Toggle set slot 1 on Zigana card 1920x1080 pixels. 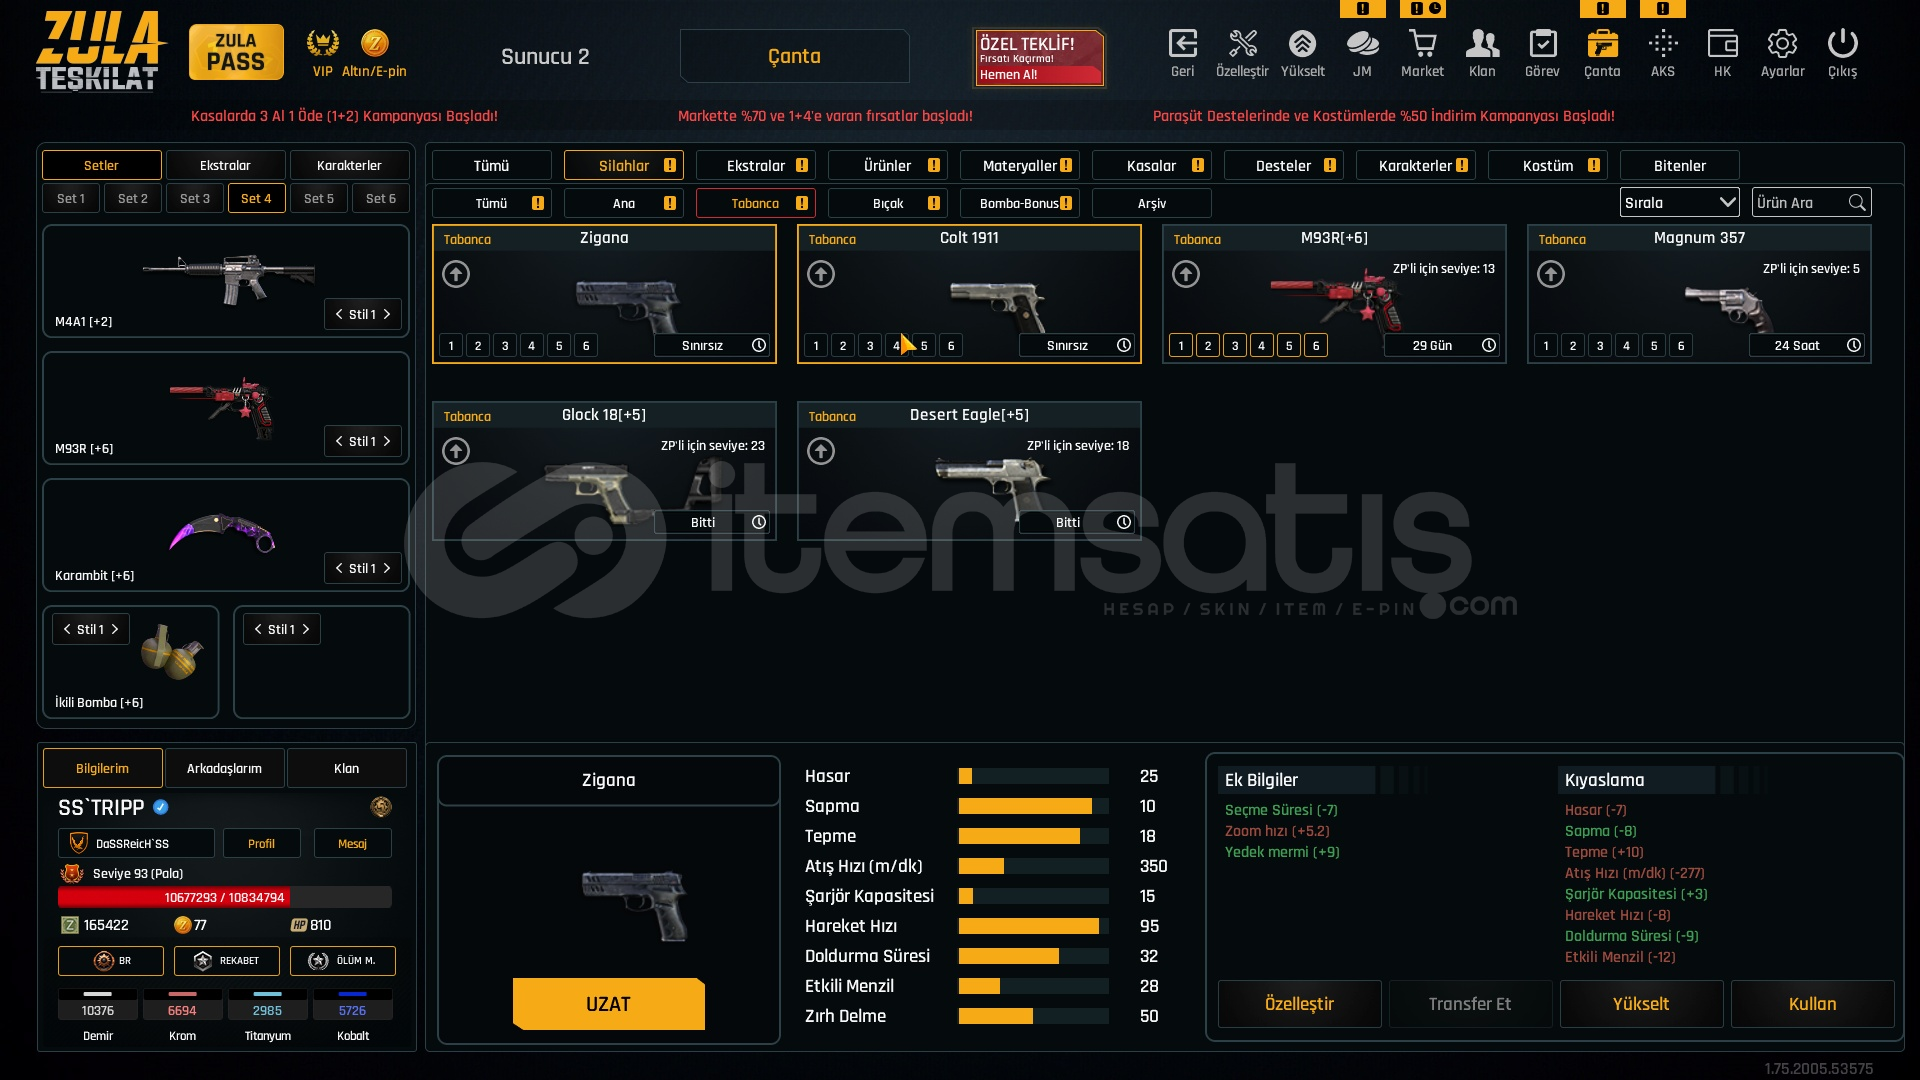point(451,346)
